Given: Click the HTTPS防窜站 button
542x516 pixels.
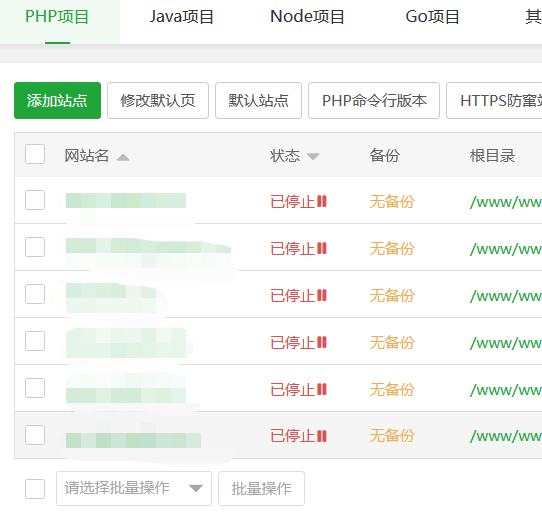Looking at the screenshot, I should [495, 101].
